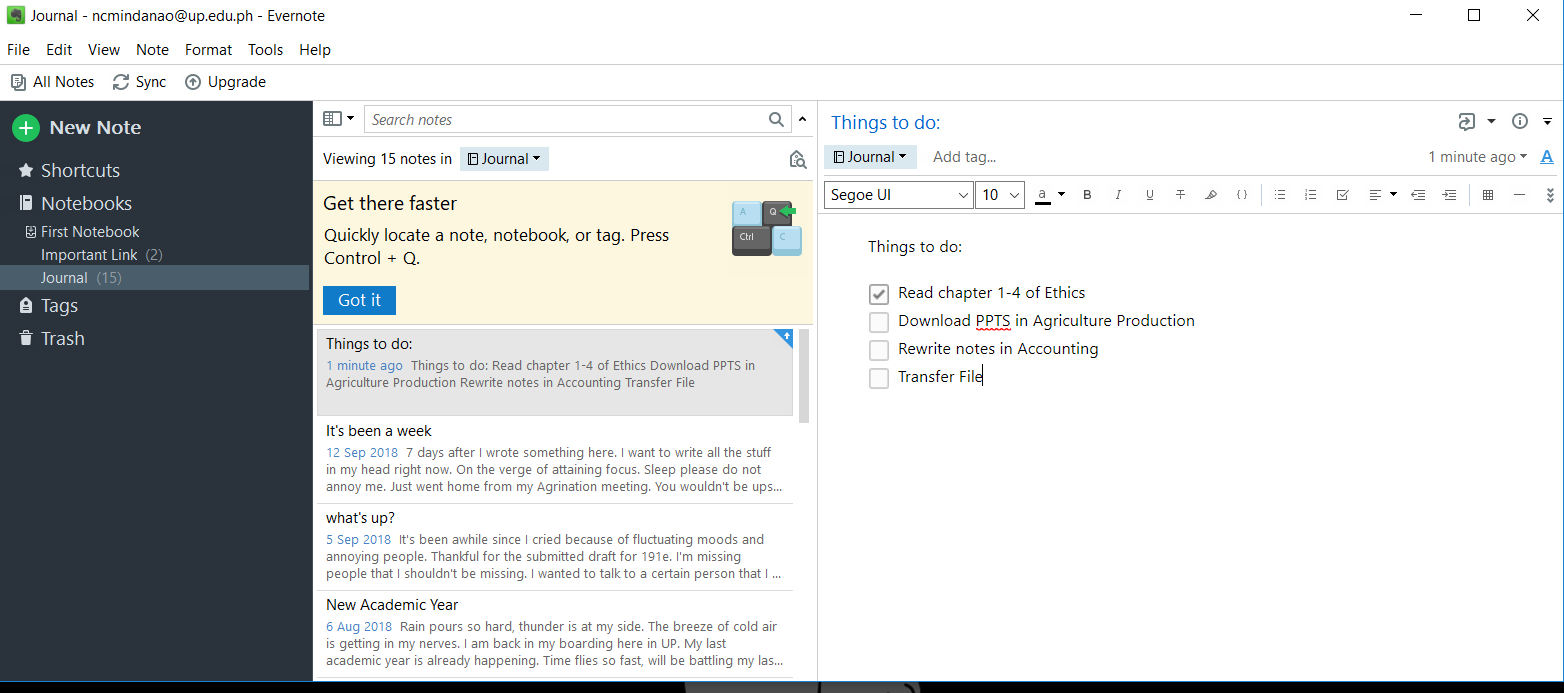The height and width of the screenshot is (693, 1564).
Task: Click the Strikethrough icon in the toolbar
Action: (x=1180, y=195)
